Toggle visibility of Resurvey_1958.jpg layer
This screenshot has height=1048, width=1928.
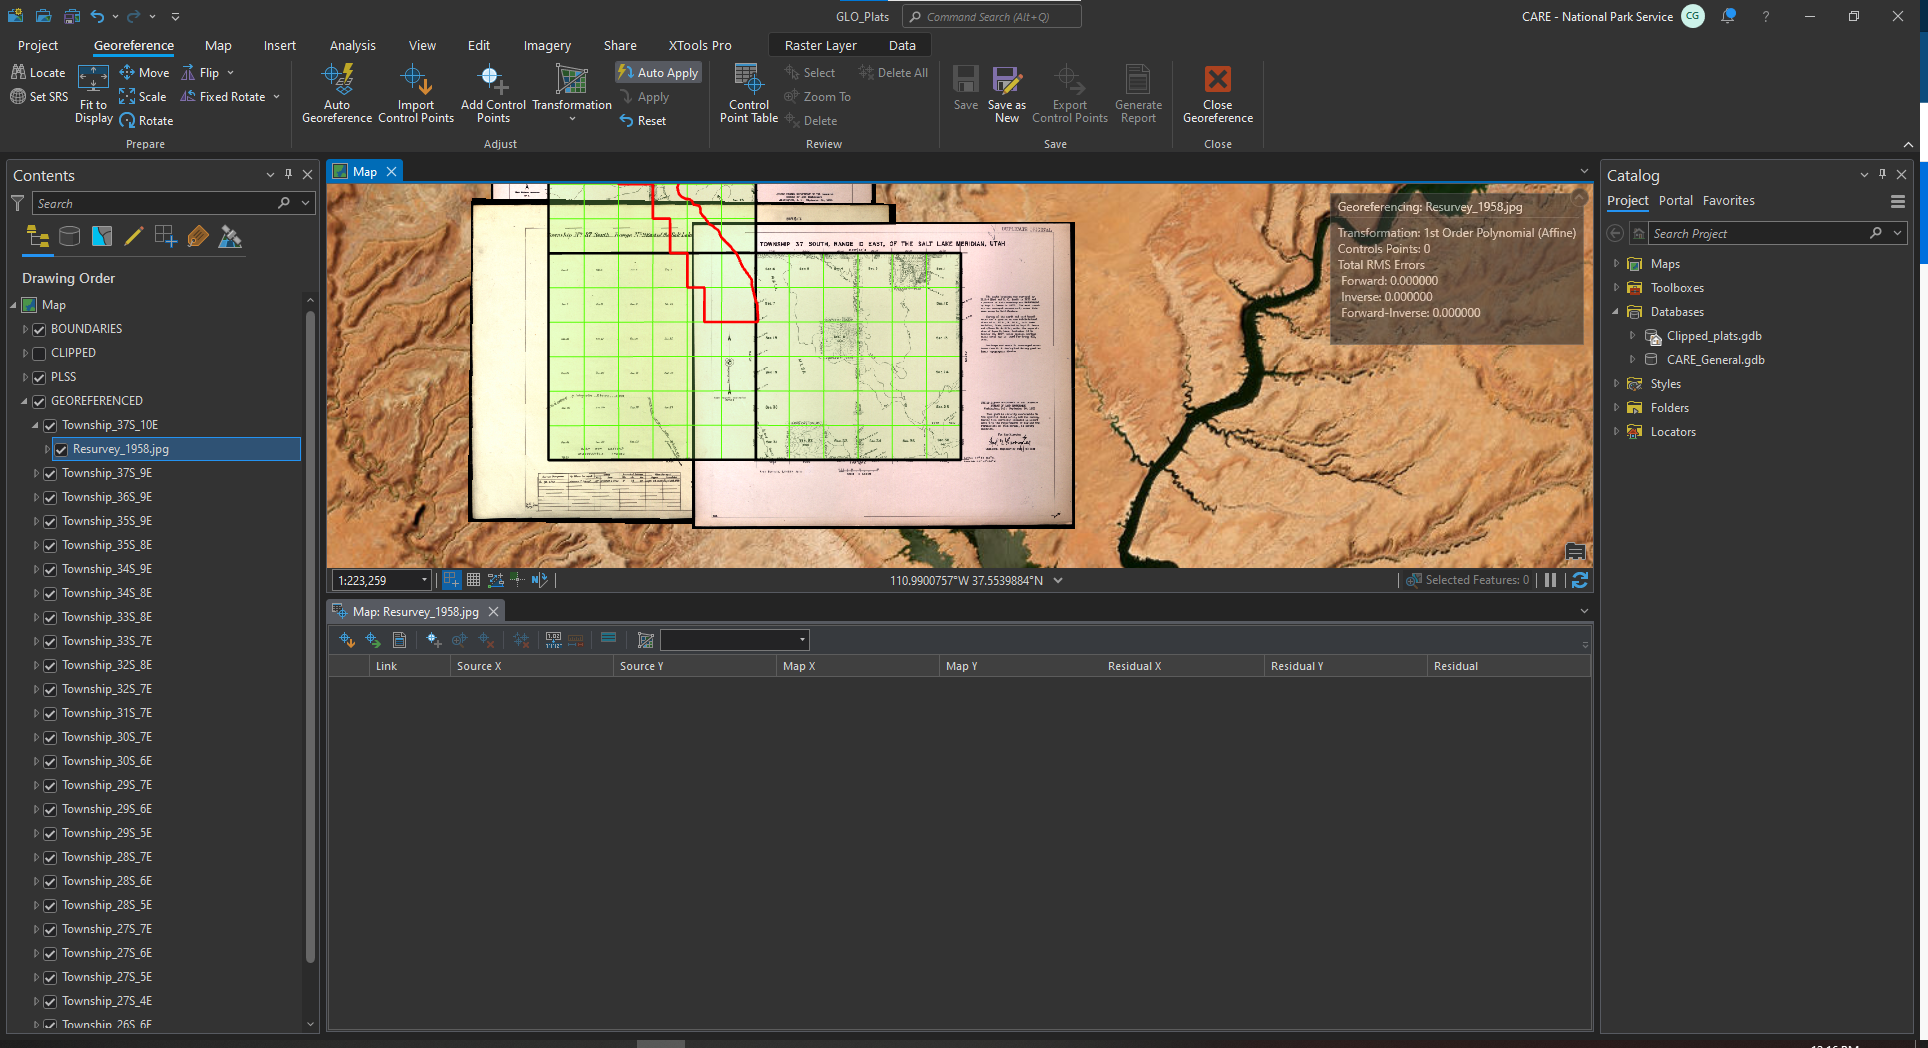click(61, 449)
